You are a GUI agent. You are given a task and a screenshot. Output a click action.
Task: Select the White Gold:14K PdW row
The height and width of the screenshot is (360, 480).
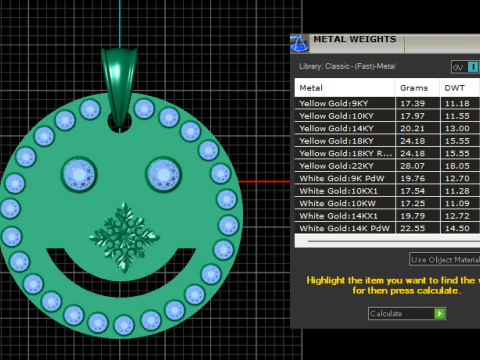(387, 228)
